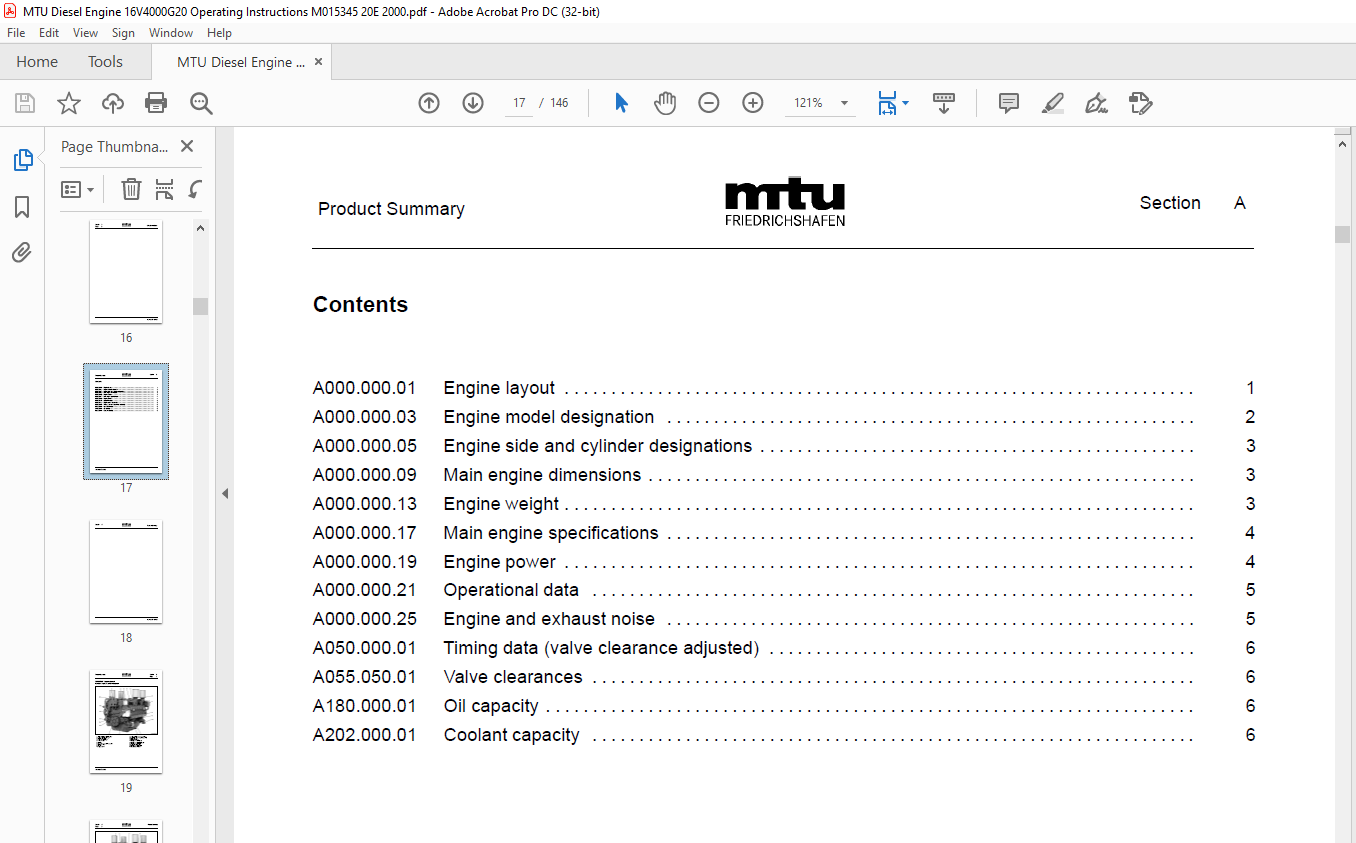The width and height of the screenshot is (1356, 843).
Task: Open the Help menu
Action: click(x=219, y=33)
